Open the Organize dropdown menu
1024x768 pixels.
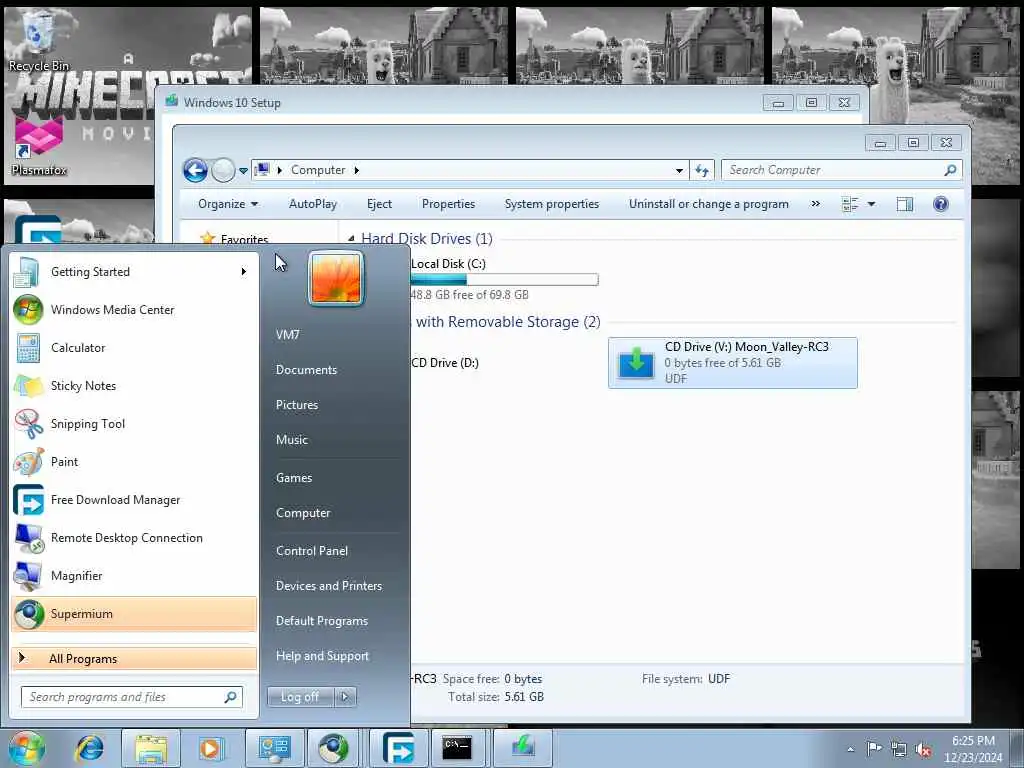tap(228, 204)
